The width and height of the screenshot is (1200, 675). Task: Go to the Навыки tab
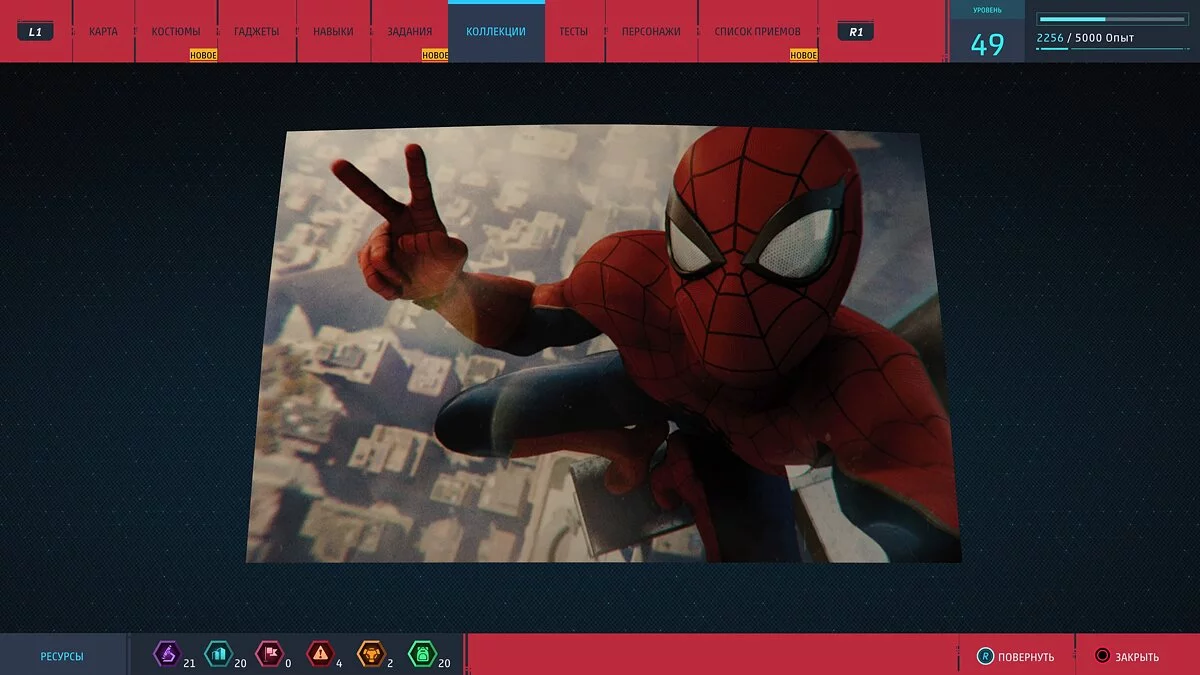coord(333,32)
